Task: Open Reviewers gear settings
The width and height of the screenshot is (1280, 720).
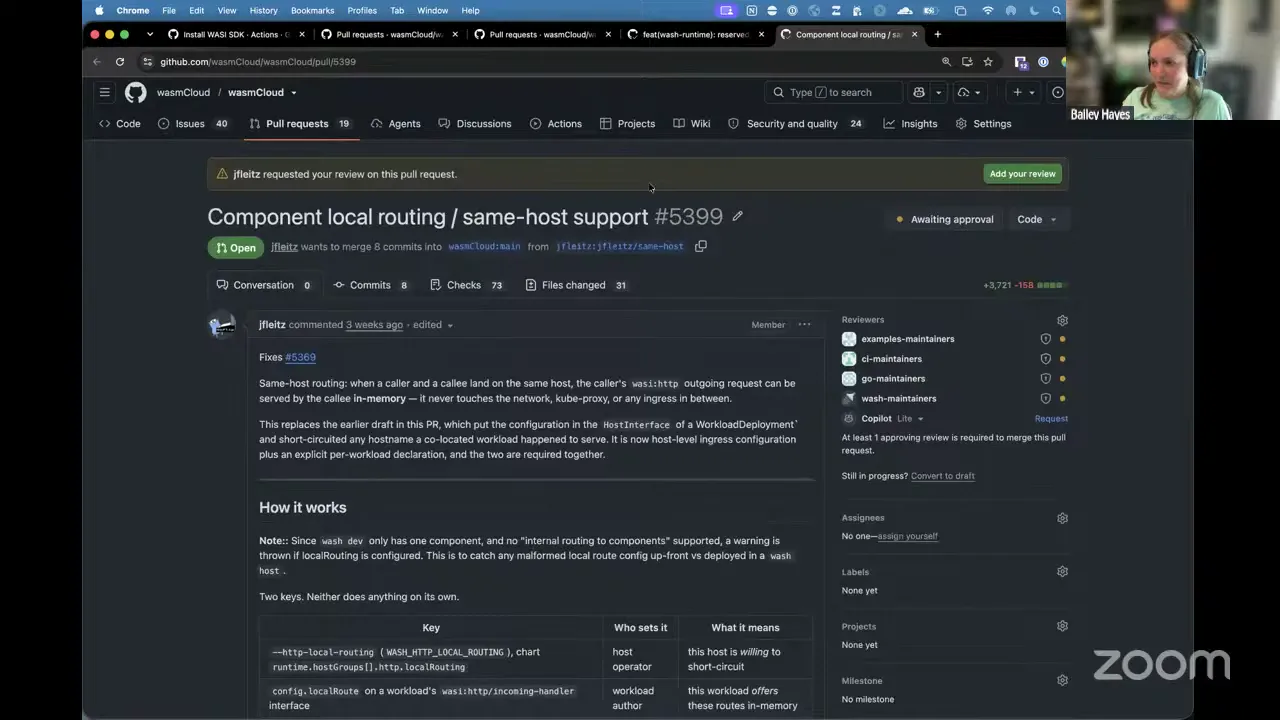Action: (x=1062, y=320)
